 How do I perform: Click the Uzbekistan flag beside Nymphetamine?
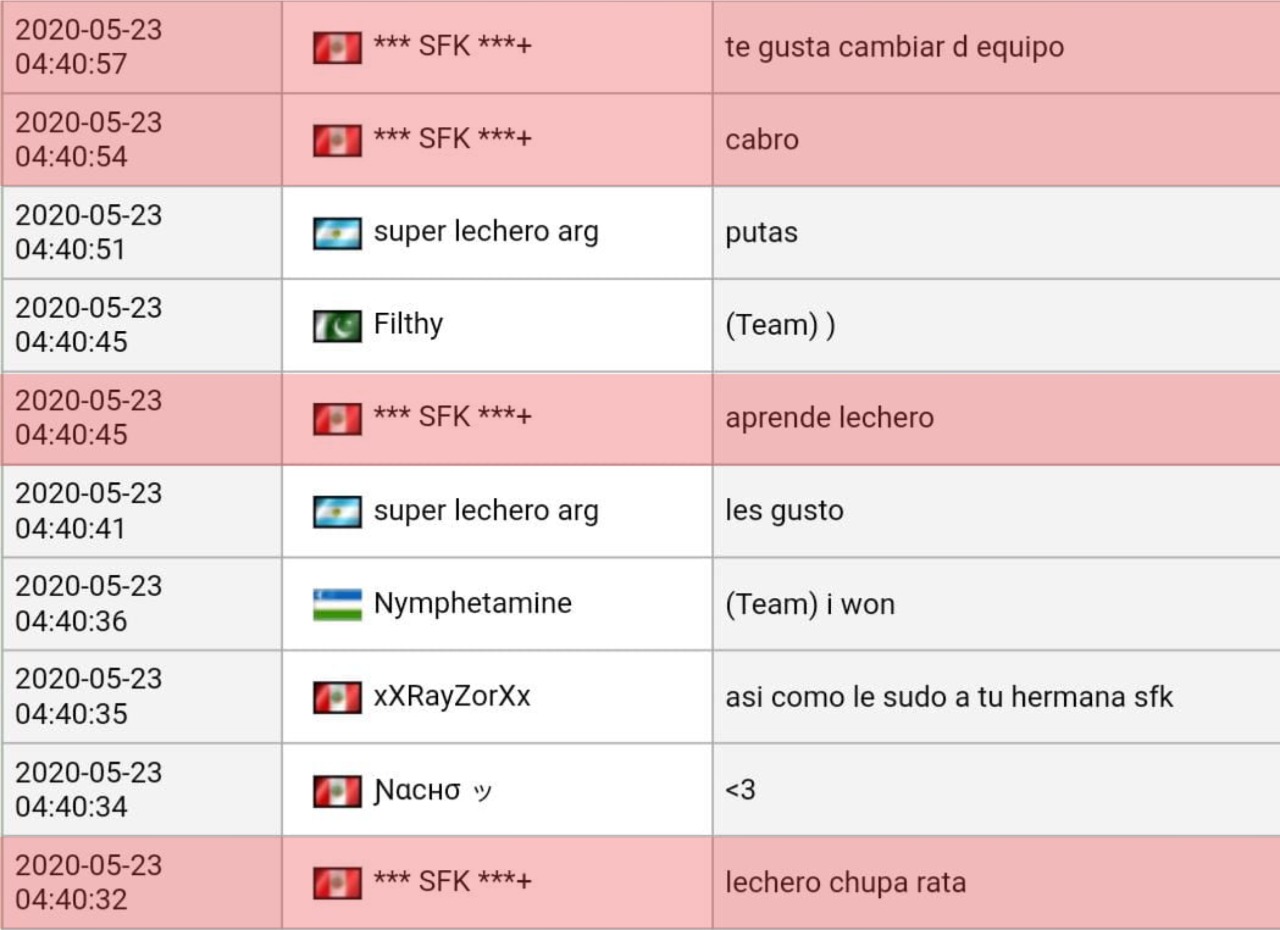[337, 605]
